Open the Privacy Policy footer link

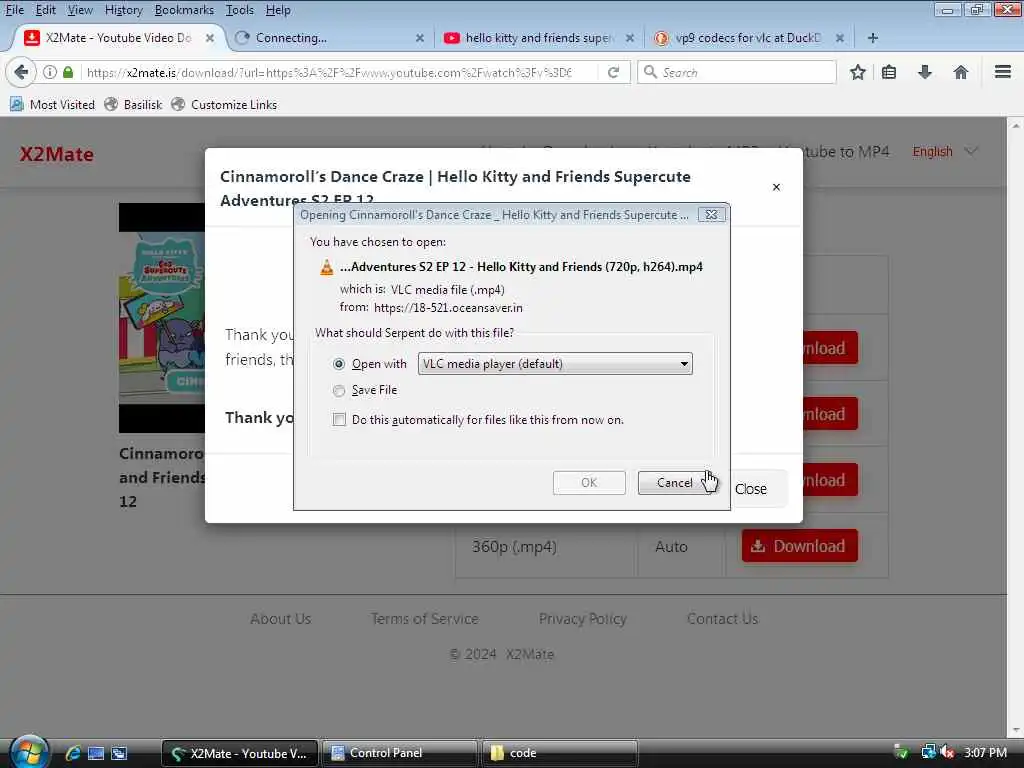[x=583, y=618]
